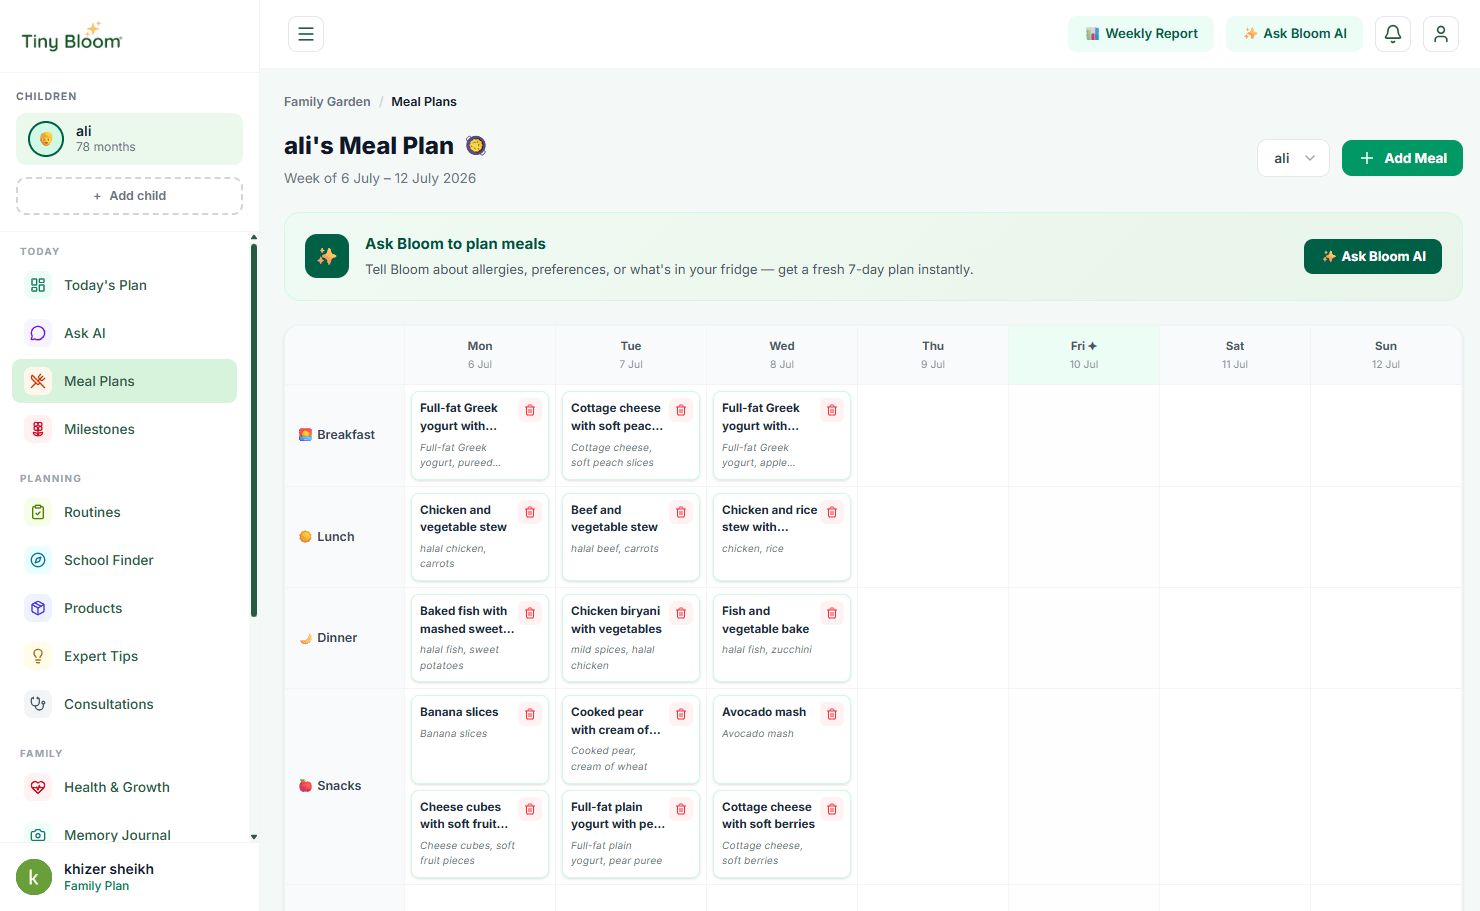Click the Mon 6 Jul column header

coord(480,355)
